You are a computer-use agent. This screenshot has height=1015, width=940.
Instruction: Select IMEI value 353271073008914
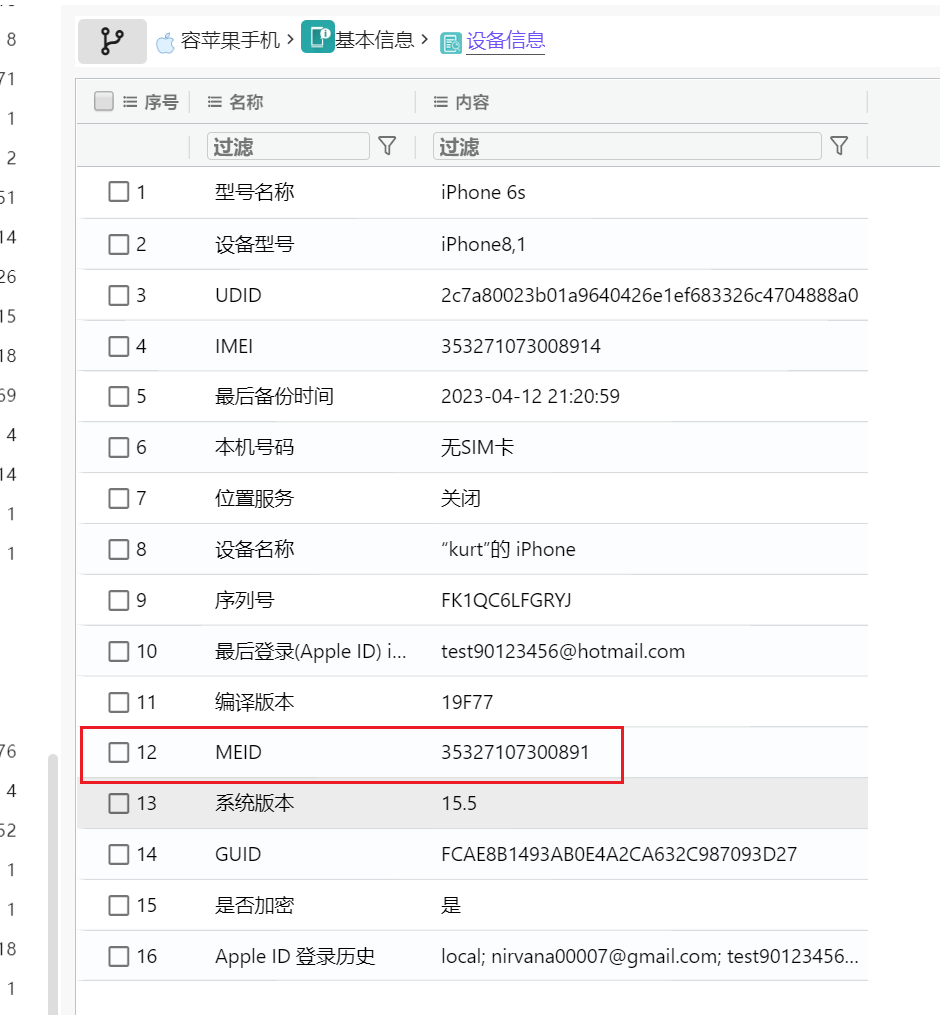pos(520,346)
